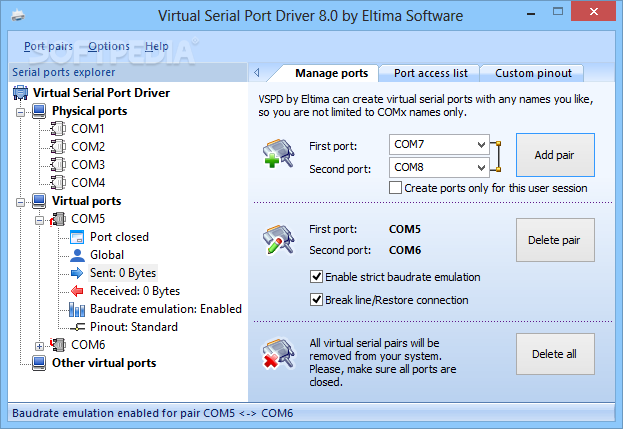Click the Virtual Serial Port Driver root icon
The width and height of the screenshot is (623, 429).
(20, 93)
